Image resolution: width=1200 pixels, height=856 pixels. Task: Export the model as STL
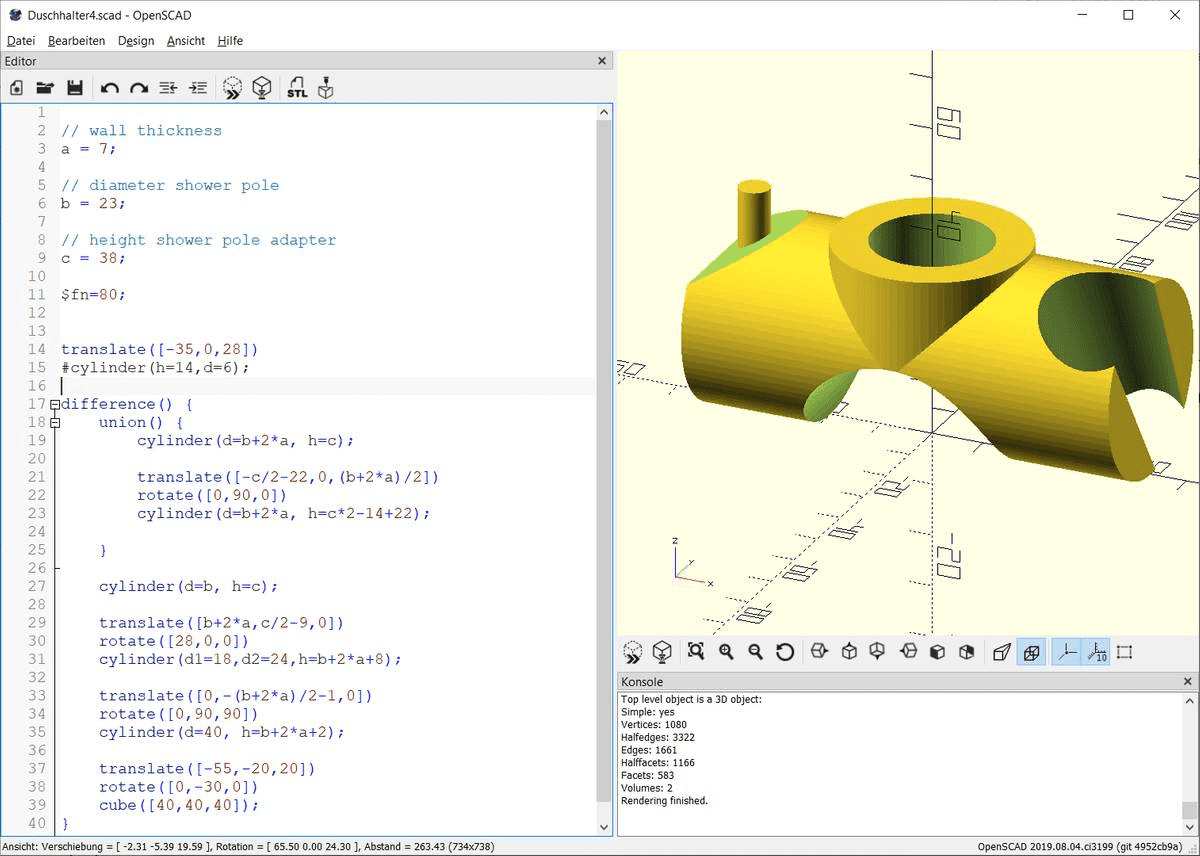(297, 88)
